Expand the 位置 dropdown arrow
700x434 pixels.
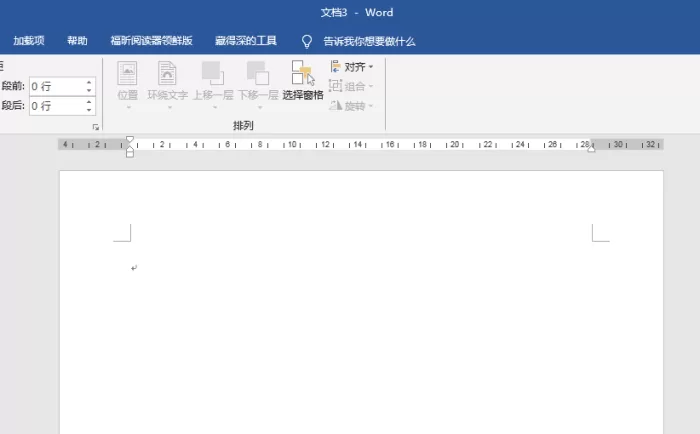pyautogui.click(x=128, y=108)
